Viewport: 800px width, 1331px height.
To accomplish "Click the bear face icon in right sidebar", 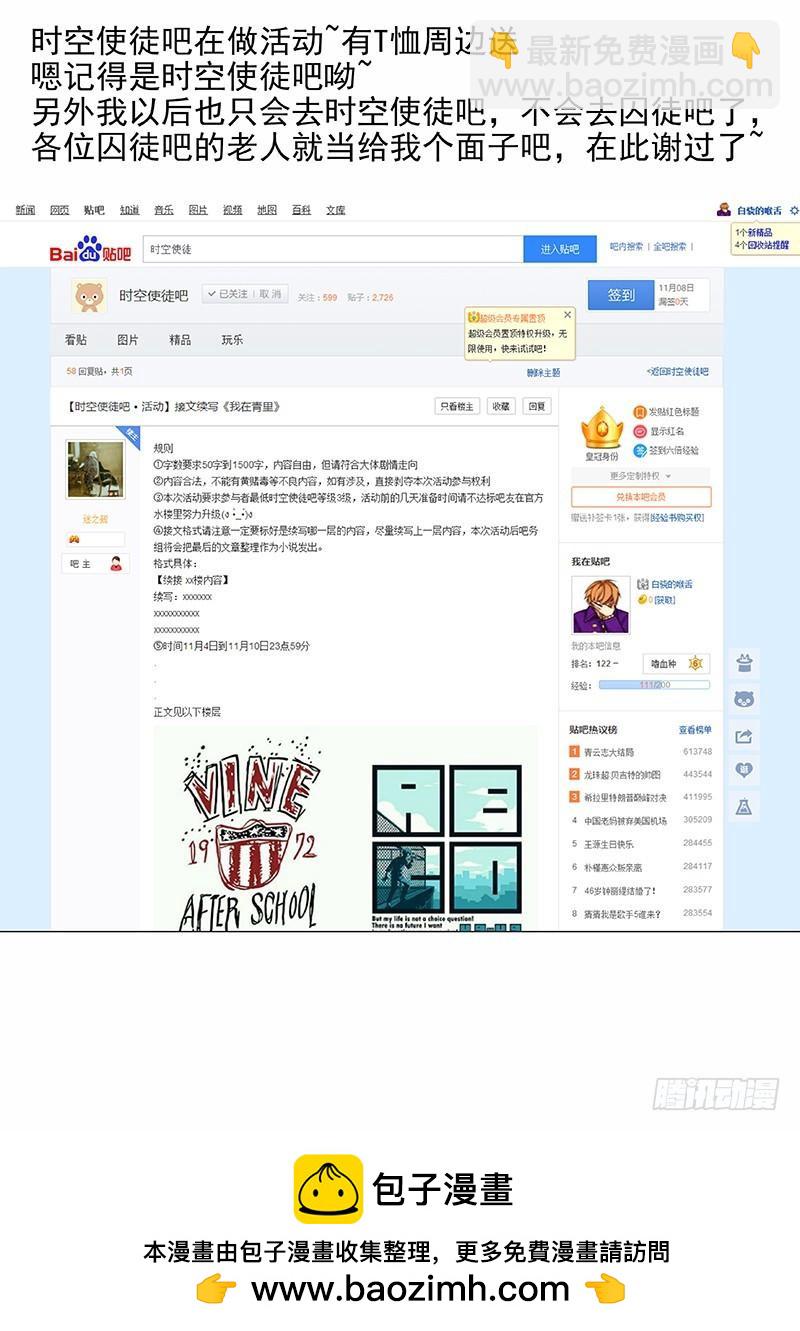I will pyautogui.click(x=743, y=699).
